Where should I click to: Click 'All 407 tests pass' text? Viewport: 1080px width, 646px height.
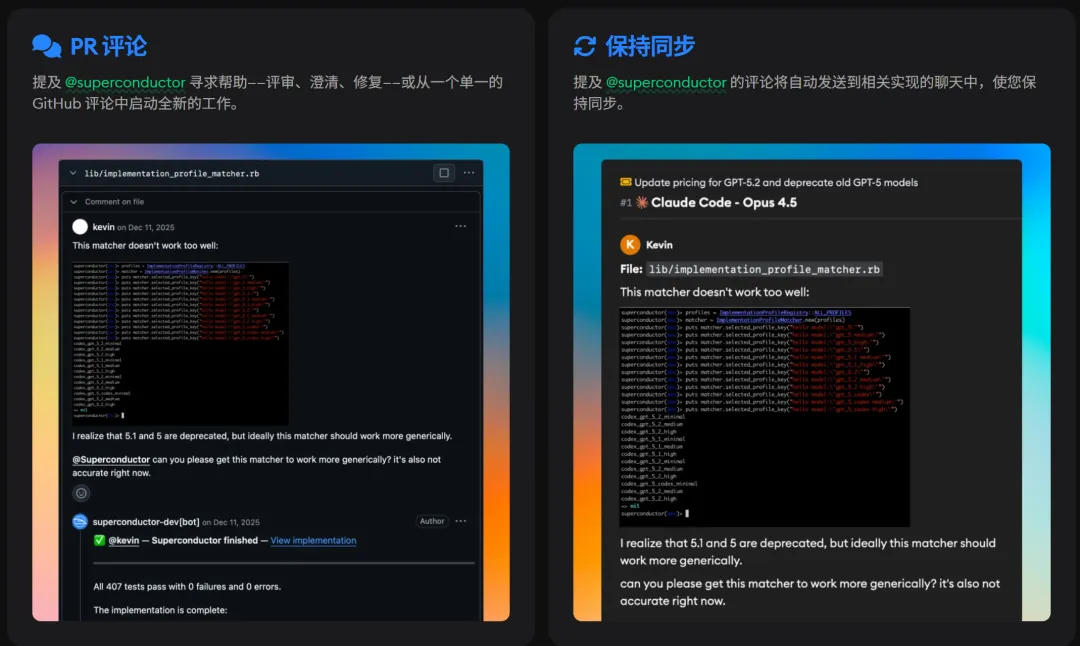click(187, 587)
